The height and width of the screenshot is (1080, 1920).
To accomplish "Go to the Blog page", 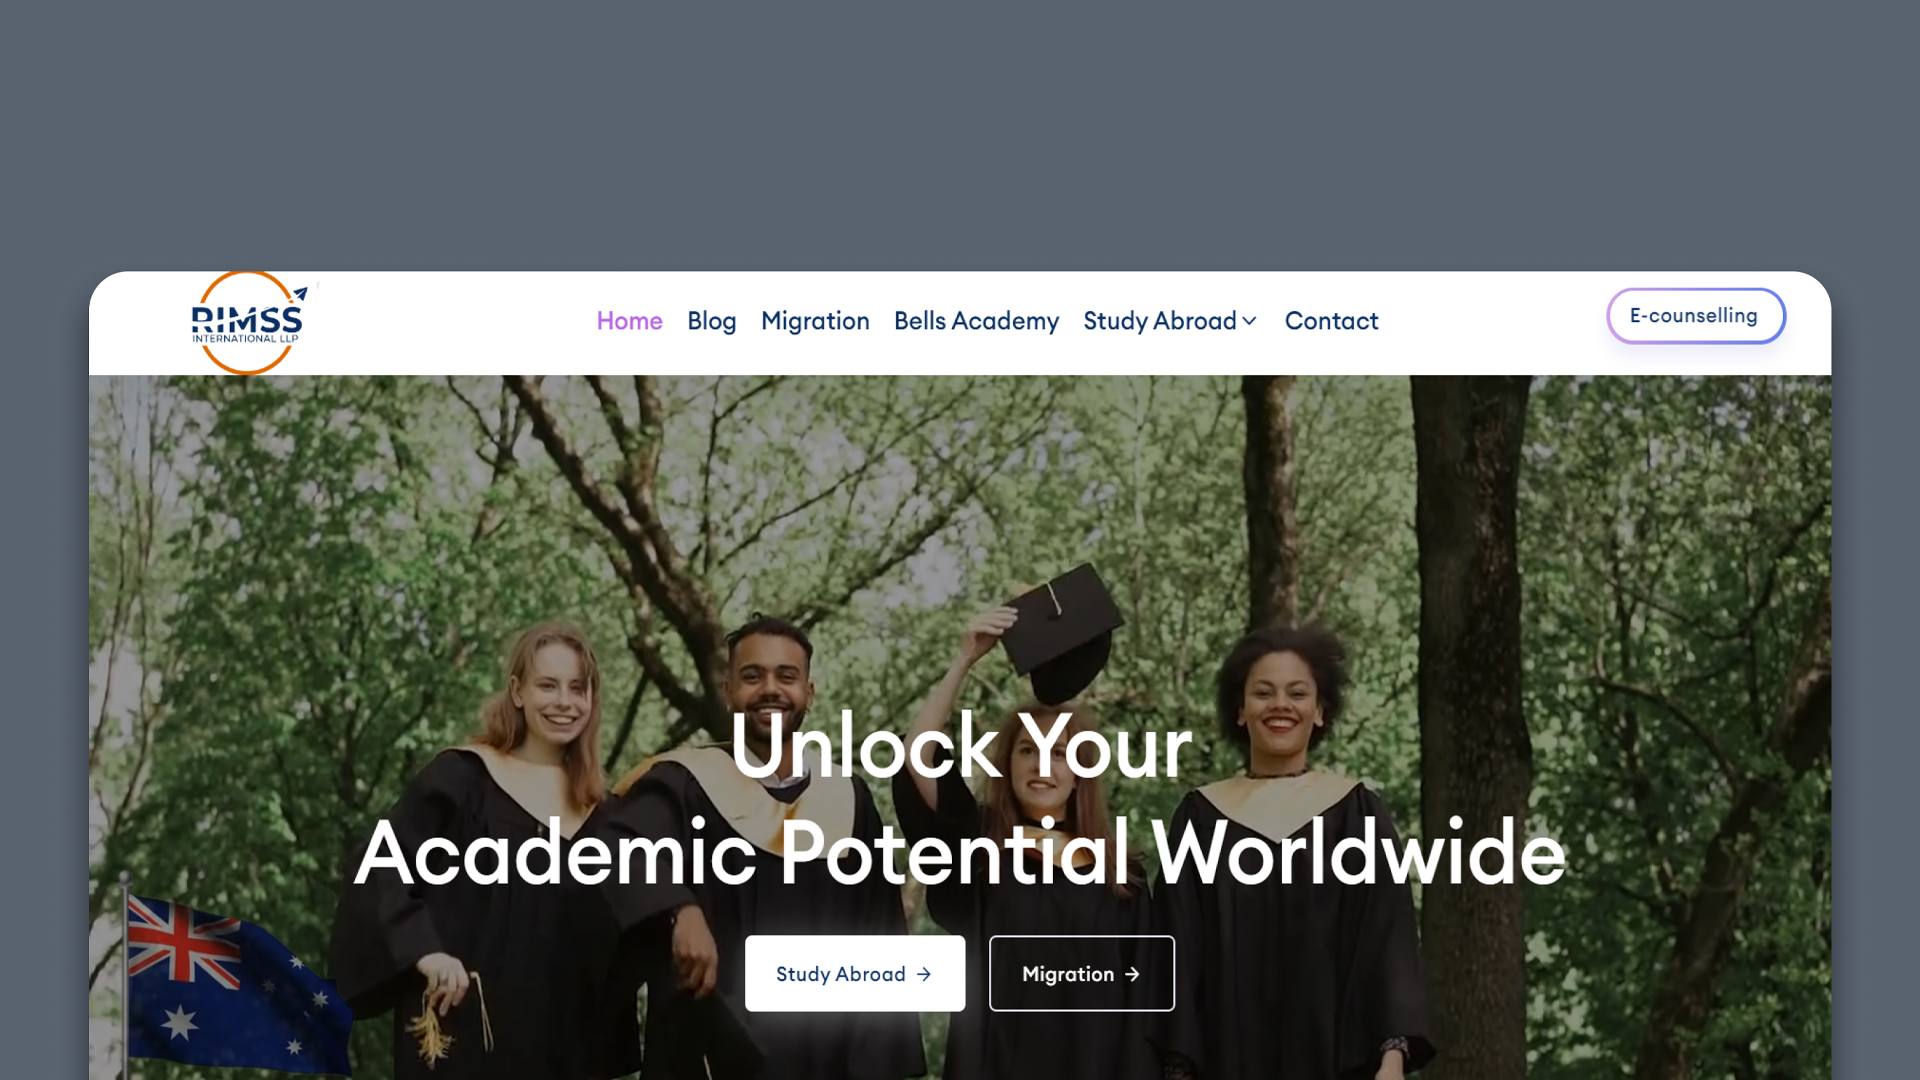I will click(711, 321).
